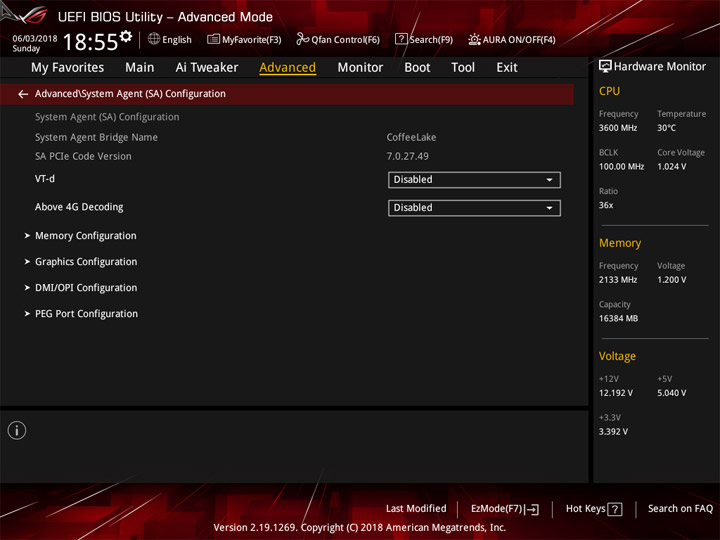Click the breadcrumb path Advanced\System Agent
This screenshot has width=720, height=540.
click(x=130, y=94)
